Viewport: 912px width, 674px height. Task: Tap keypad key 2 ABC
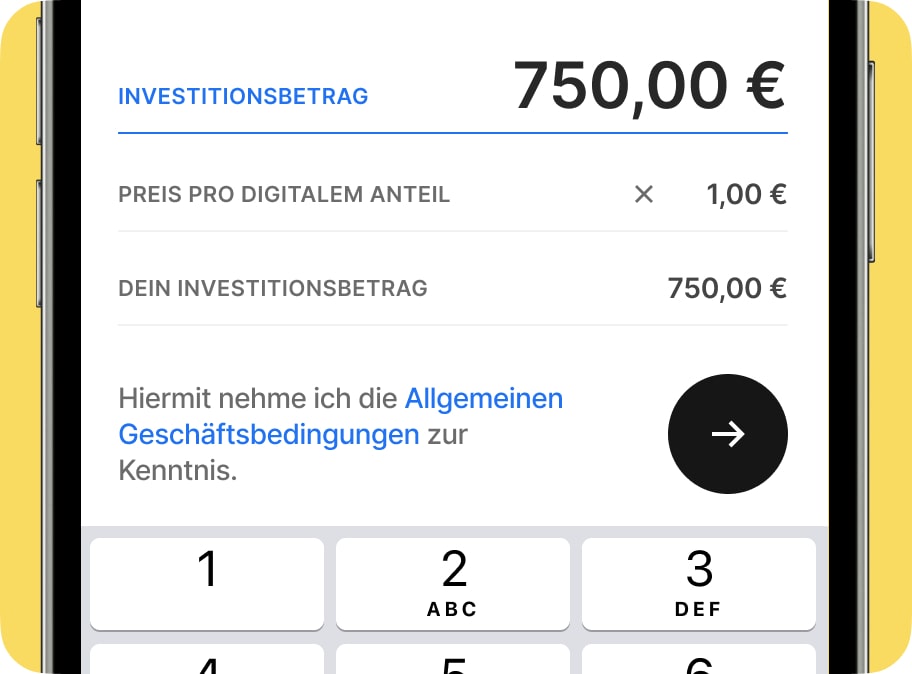pyautogui.click(x=453, y=584)
